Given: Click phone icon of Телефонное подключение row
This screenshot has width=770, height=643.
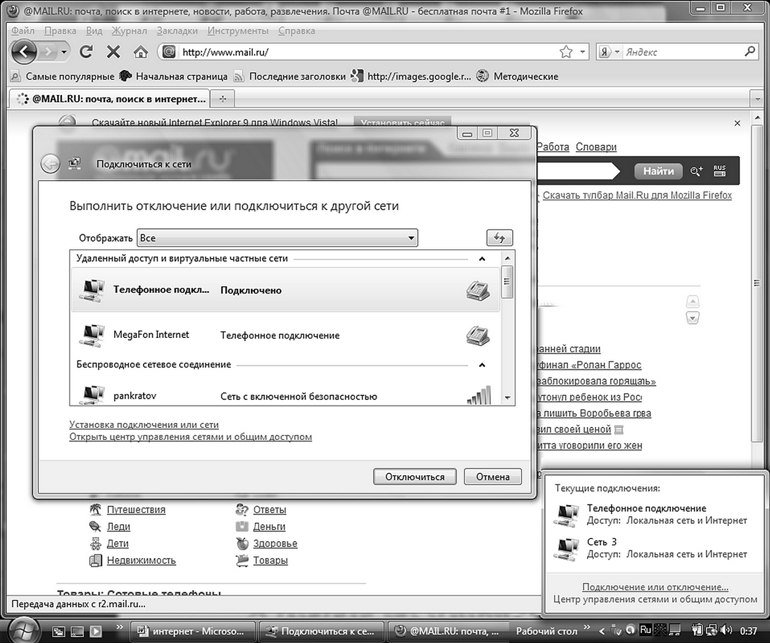Looking at the screenshot, I should (x=477, y=290).
